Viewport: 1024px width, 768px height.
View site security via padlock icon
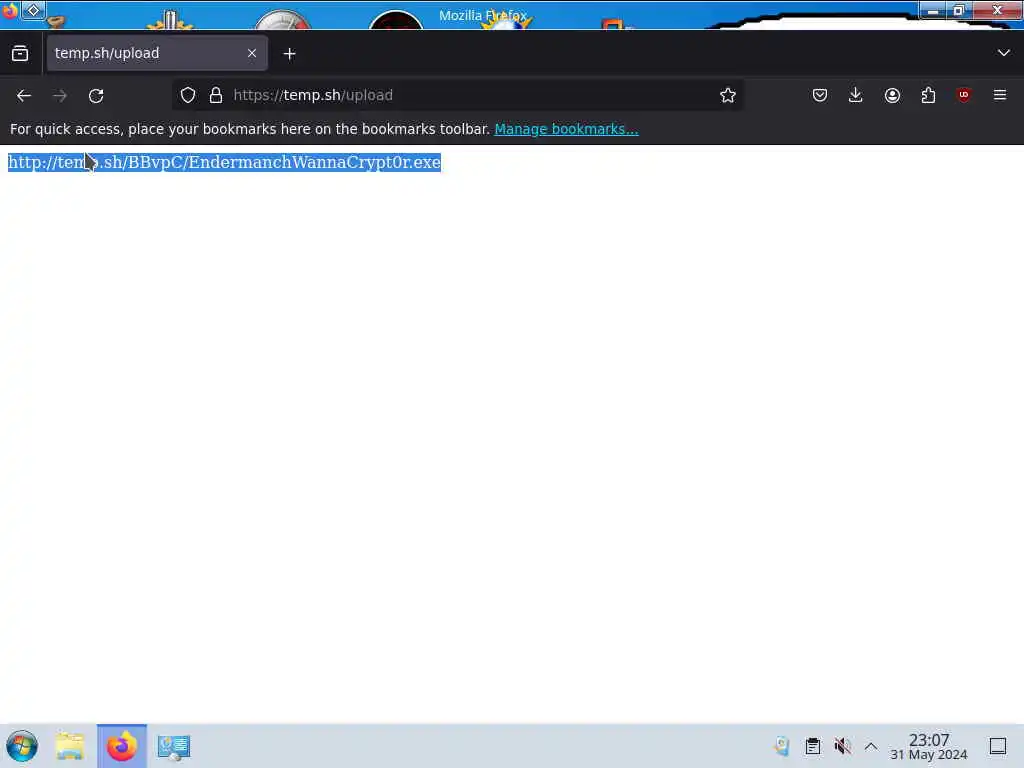click(216, 95)
